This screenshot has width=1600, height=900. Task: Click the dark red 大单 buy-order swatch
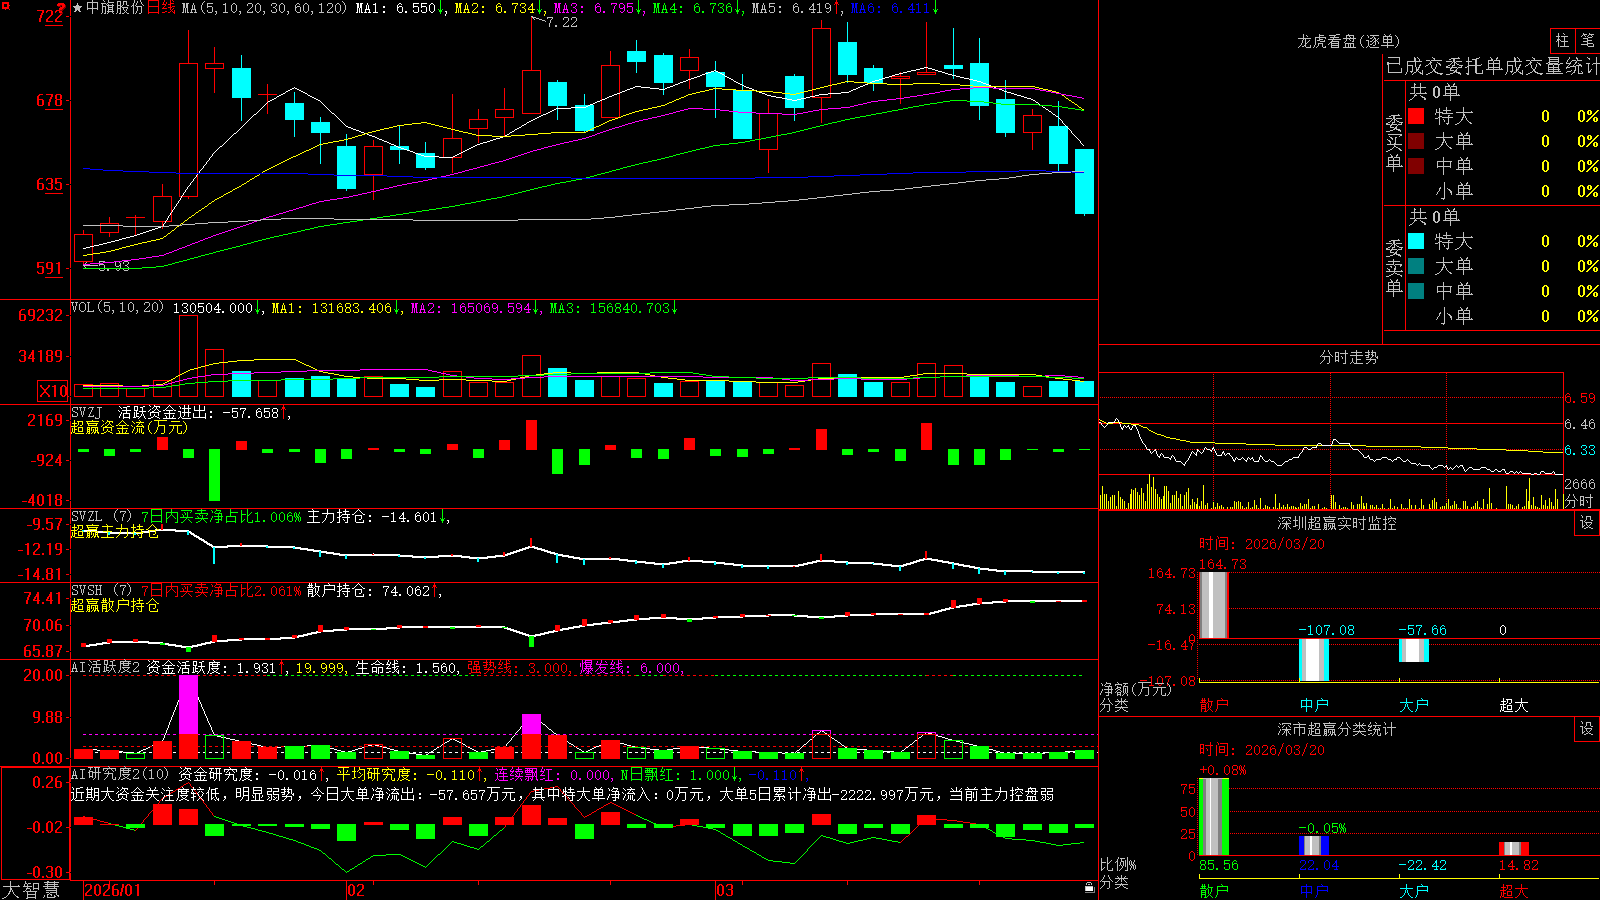(x=1416, y=141)
